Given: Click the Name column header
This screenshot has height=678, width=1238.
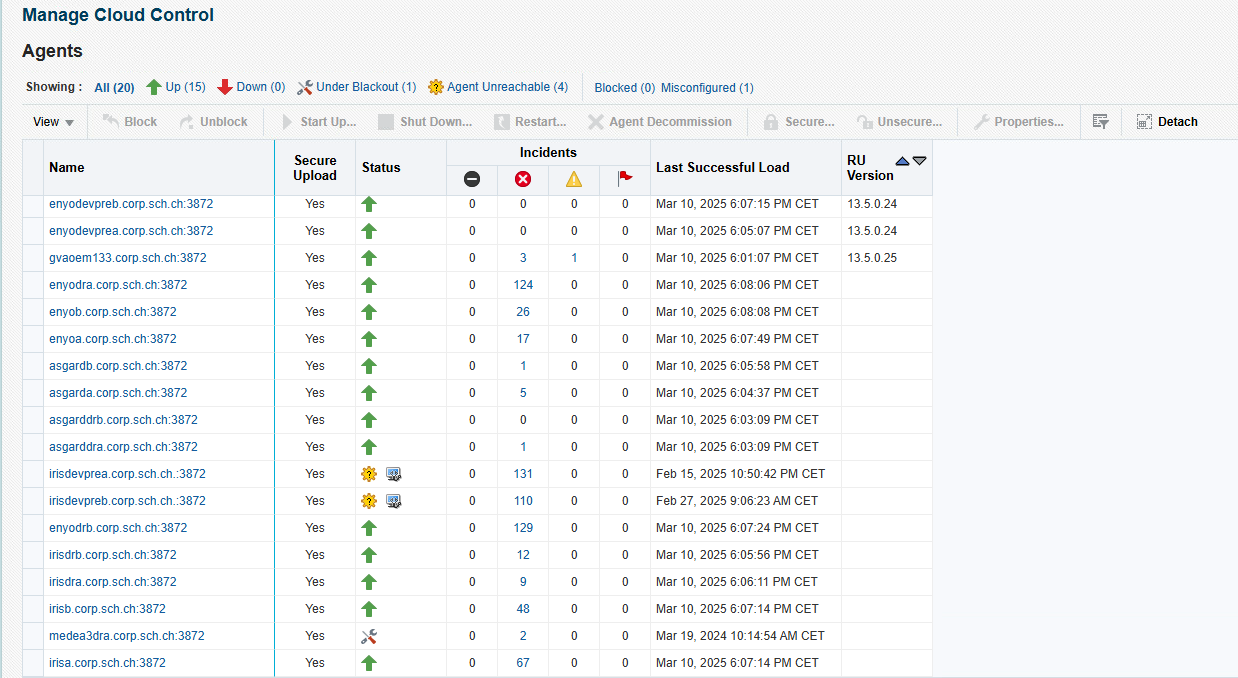Looking at the screenshot, I should click(x=67, y=167).
